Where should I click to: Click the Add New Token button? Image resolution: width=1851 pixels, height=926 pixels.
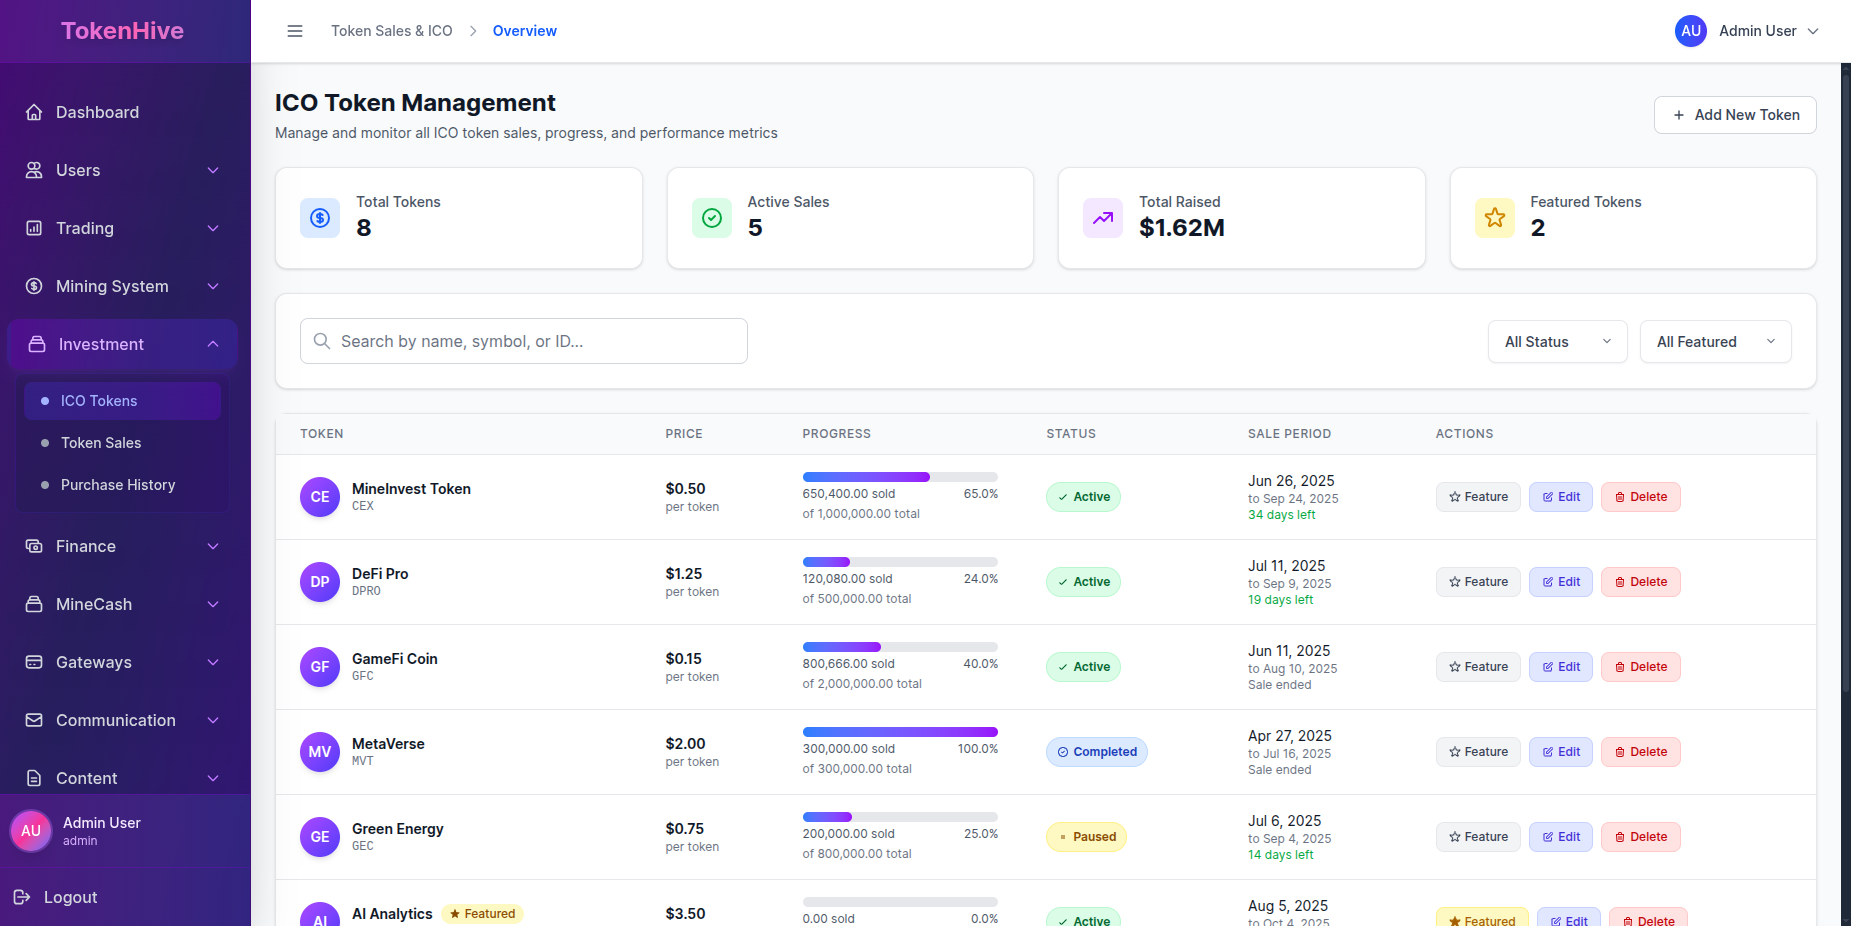coord(1735,115)
